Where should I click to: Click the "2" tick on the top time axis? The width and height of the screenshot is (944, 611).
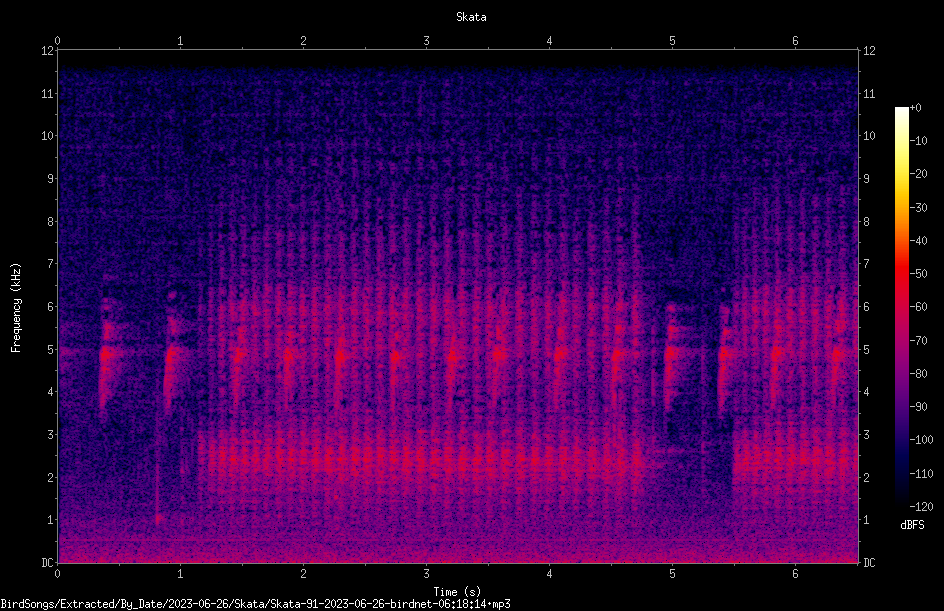303,41
